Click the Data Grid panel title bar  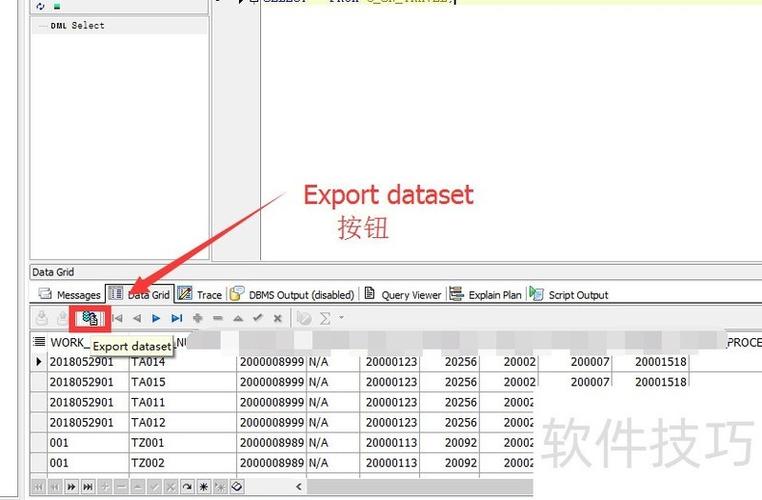click(396, 272)
